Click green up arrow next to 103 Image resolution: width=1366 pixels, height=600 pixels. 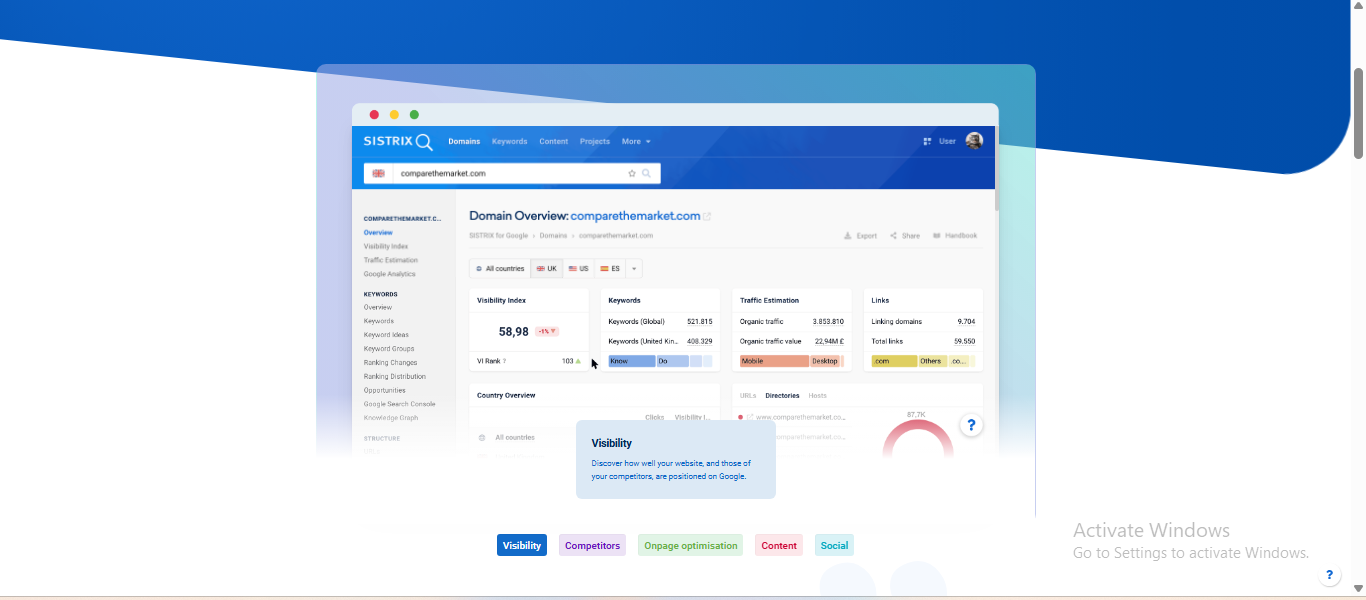coord(578,361)
